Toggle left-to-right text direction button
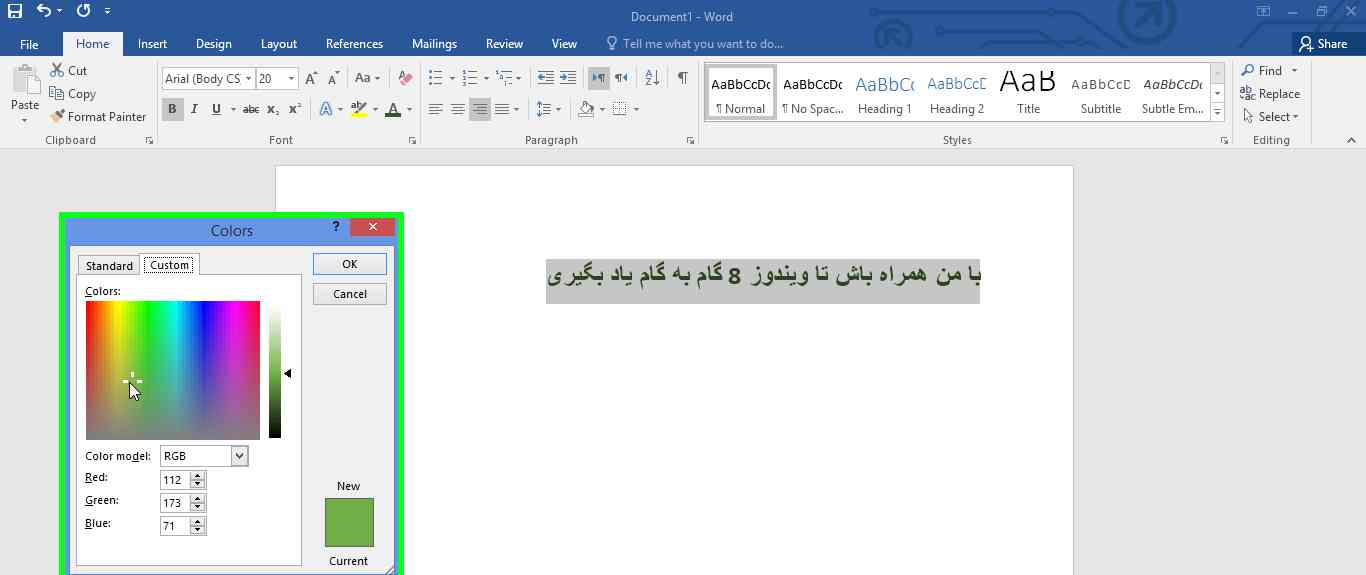Screen dimensions: 1366x575 (x=598, y=78)
